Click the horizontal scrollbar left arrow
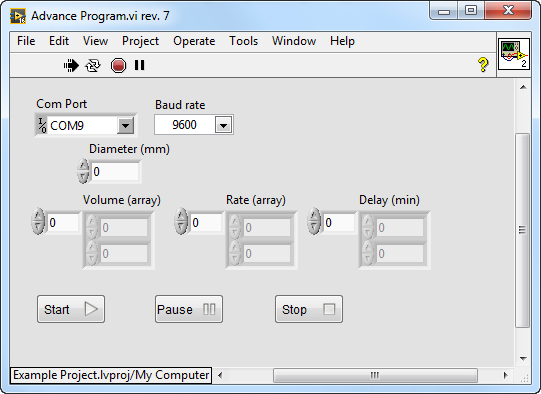The width and height of the screenshot is (541, 394). pos(220,375)
